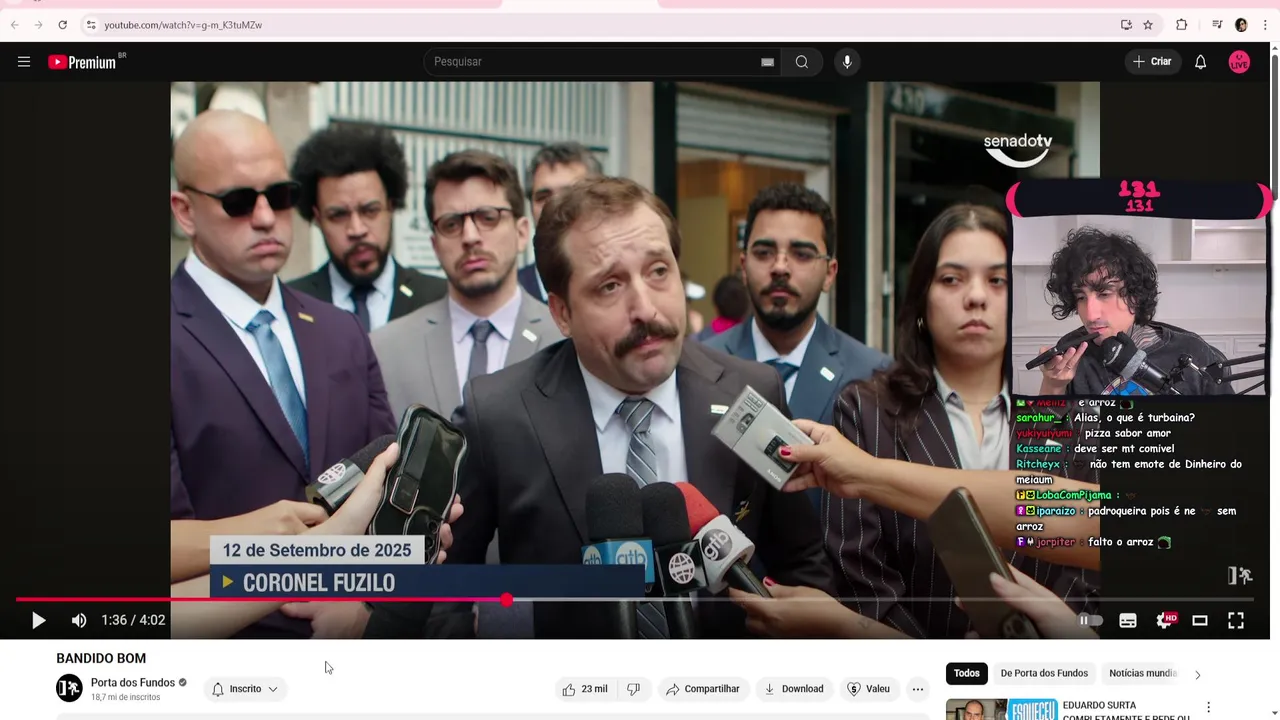Viewport: 1280px width, 720px height.
Task: Show next filter chips with the arrow
Action: click(x=1198, y=674)
